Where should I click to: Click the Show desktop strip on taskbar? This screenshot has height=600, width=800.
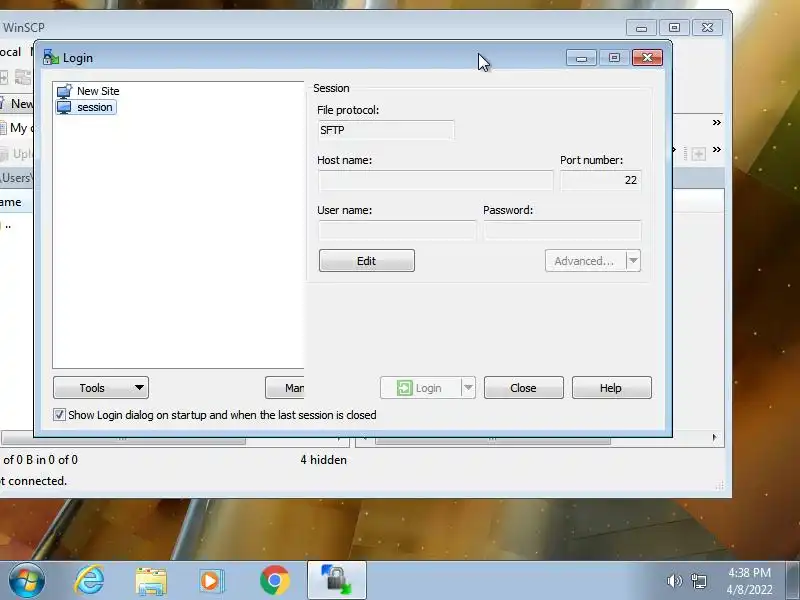793,581
